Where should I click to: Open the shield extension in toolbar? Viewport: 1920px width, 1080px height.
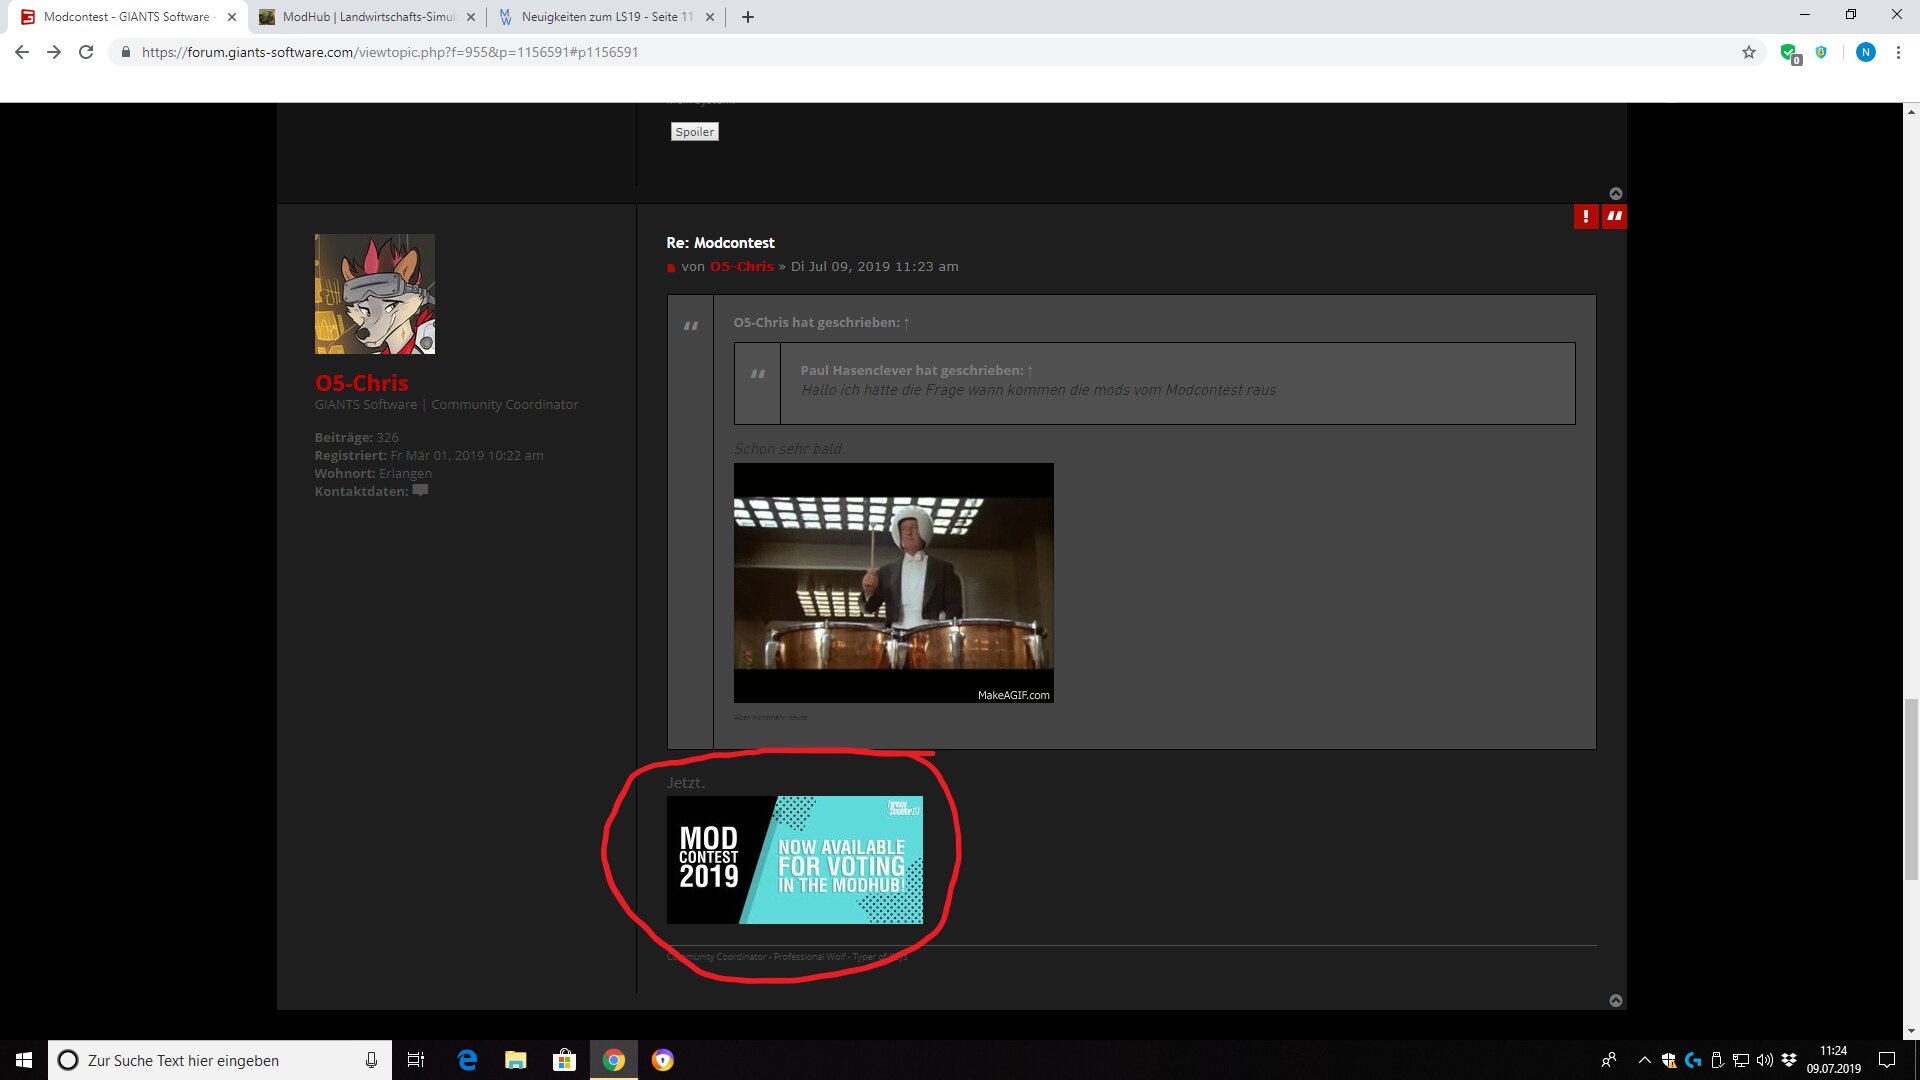[x=1821, y=52]
